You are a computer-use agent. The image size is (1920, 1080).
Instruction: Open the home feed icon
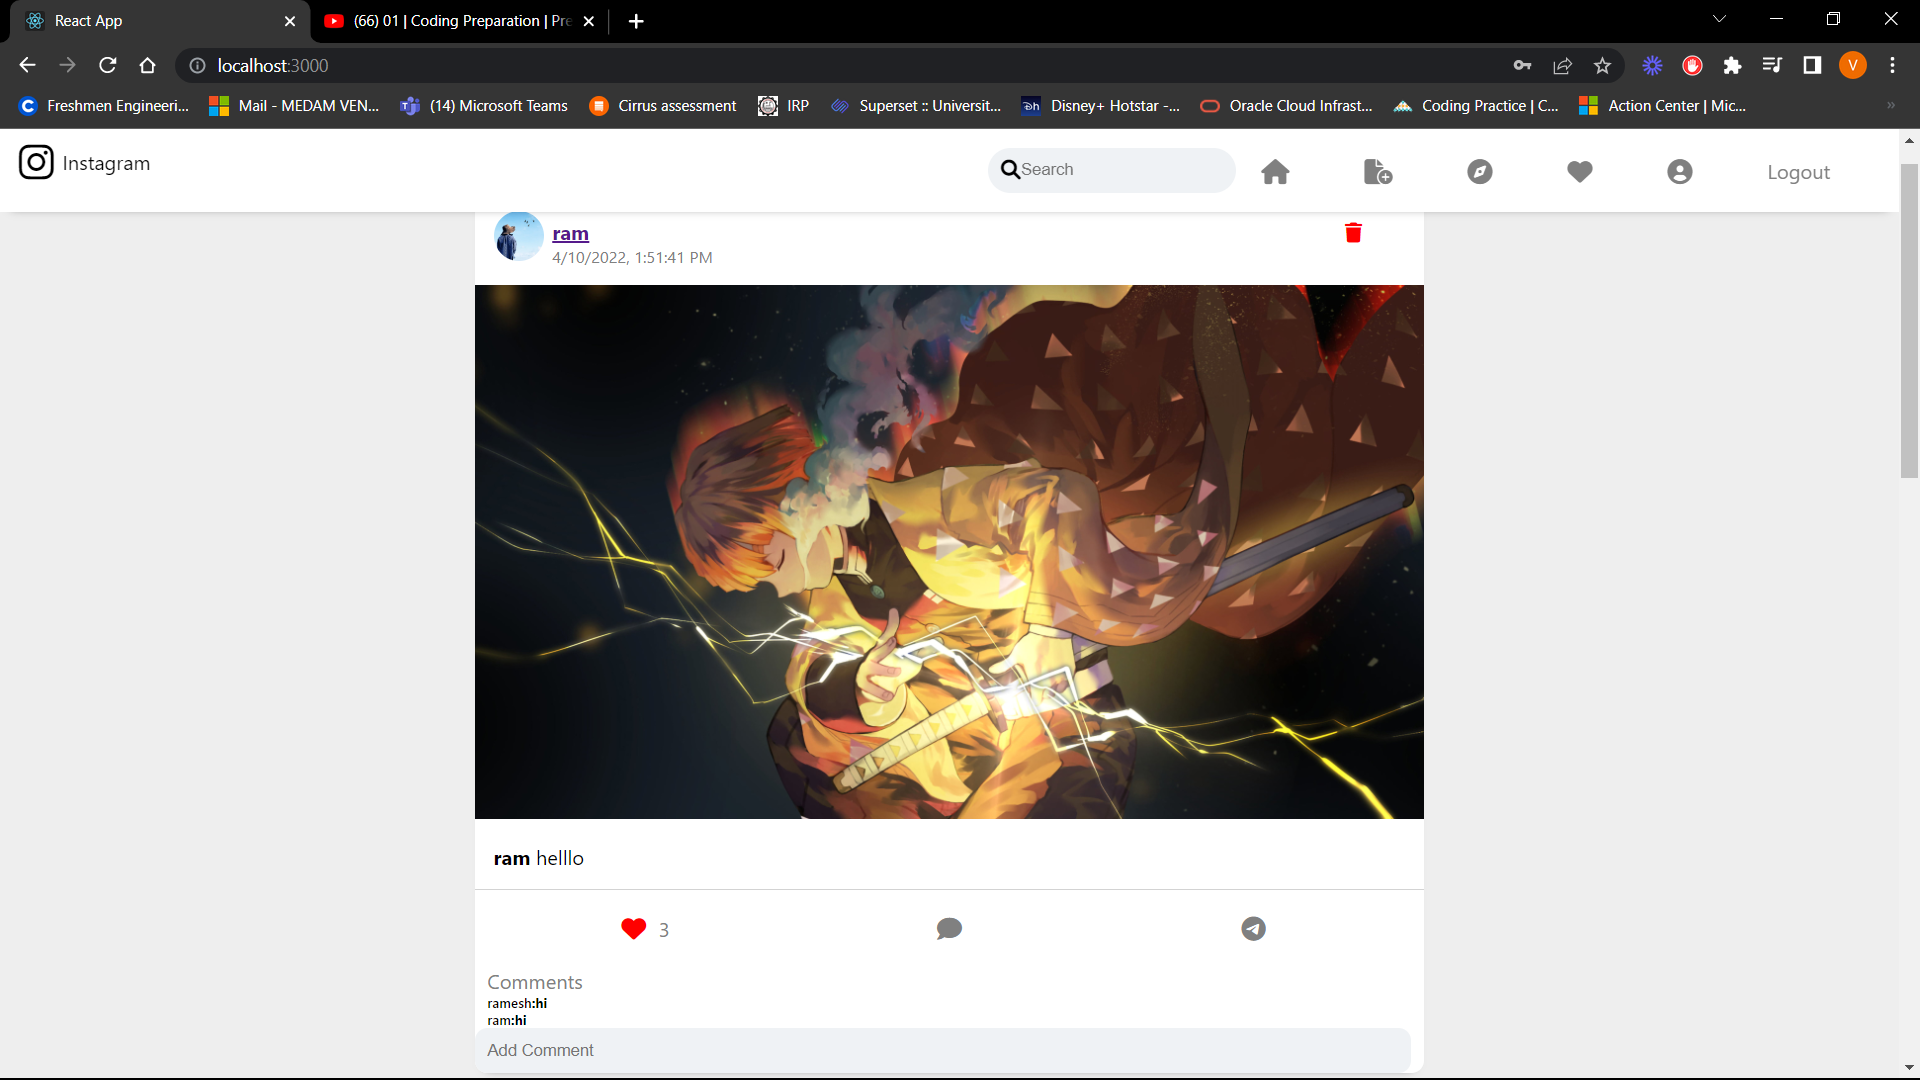tap(1275, 171)
